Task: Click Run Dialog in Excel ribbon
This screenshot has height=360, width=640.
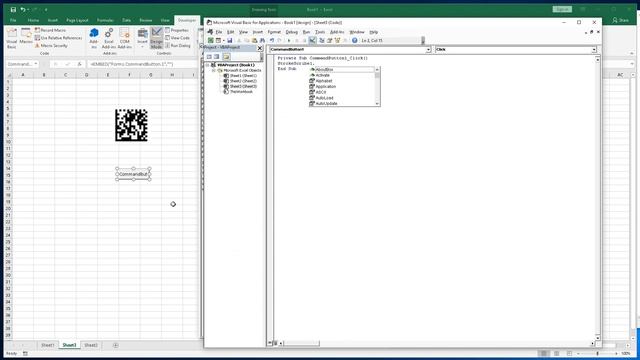Action: (178, 46)
